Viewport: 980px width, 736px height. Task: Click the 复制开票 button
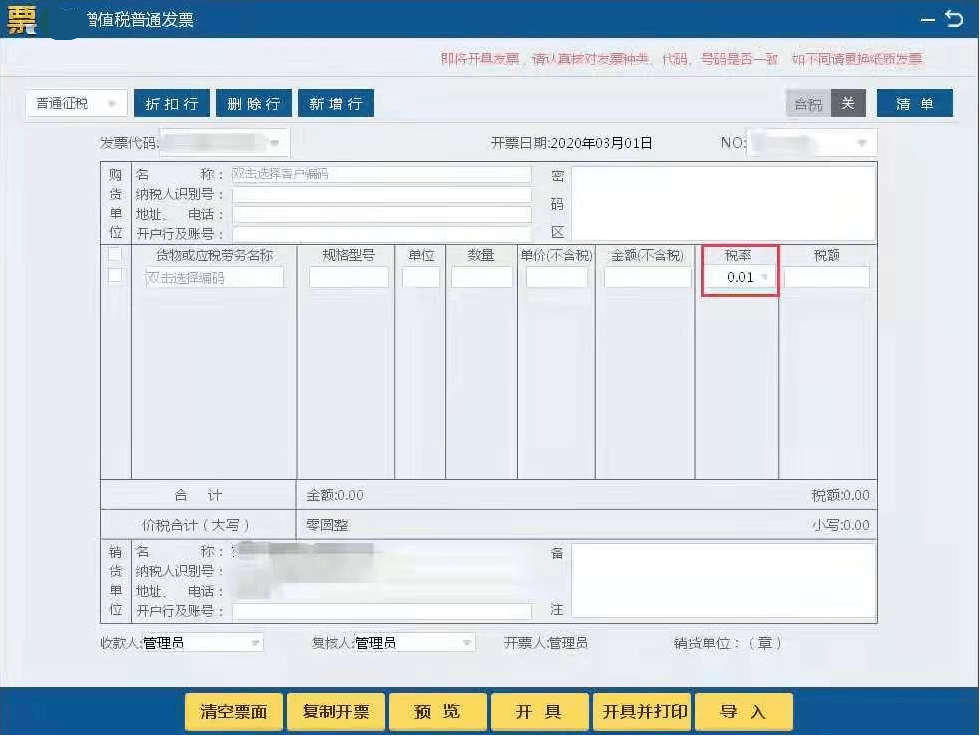coord(335,712)
